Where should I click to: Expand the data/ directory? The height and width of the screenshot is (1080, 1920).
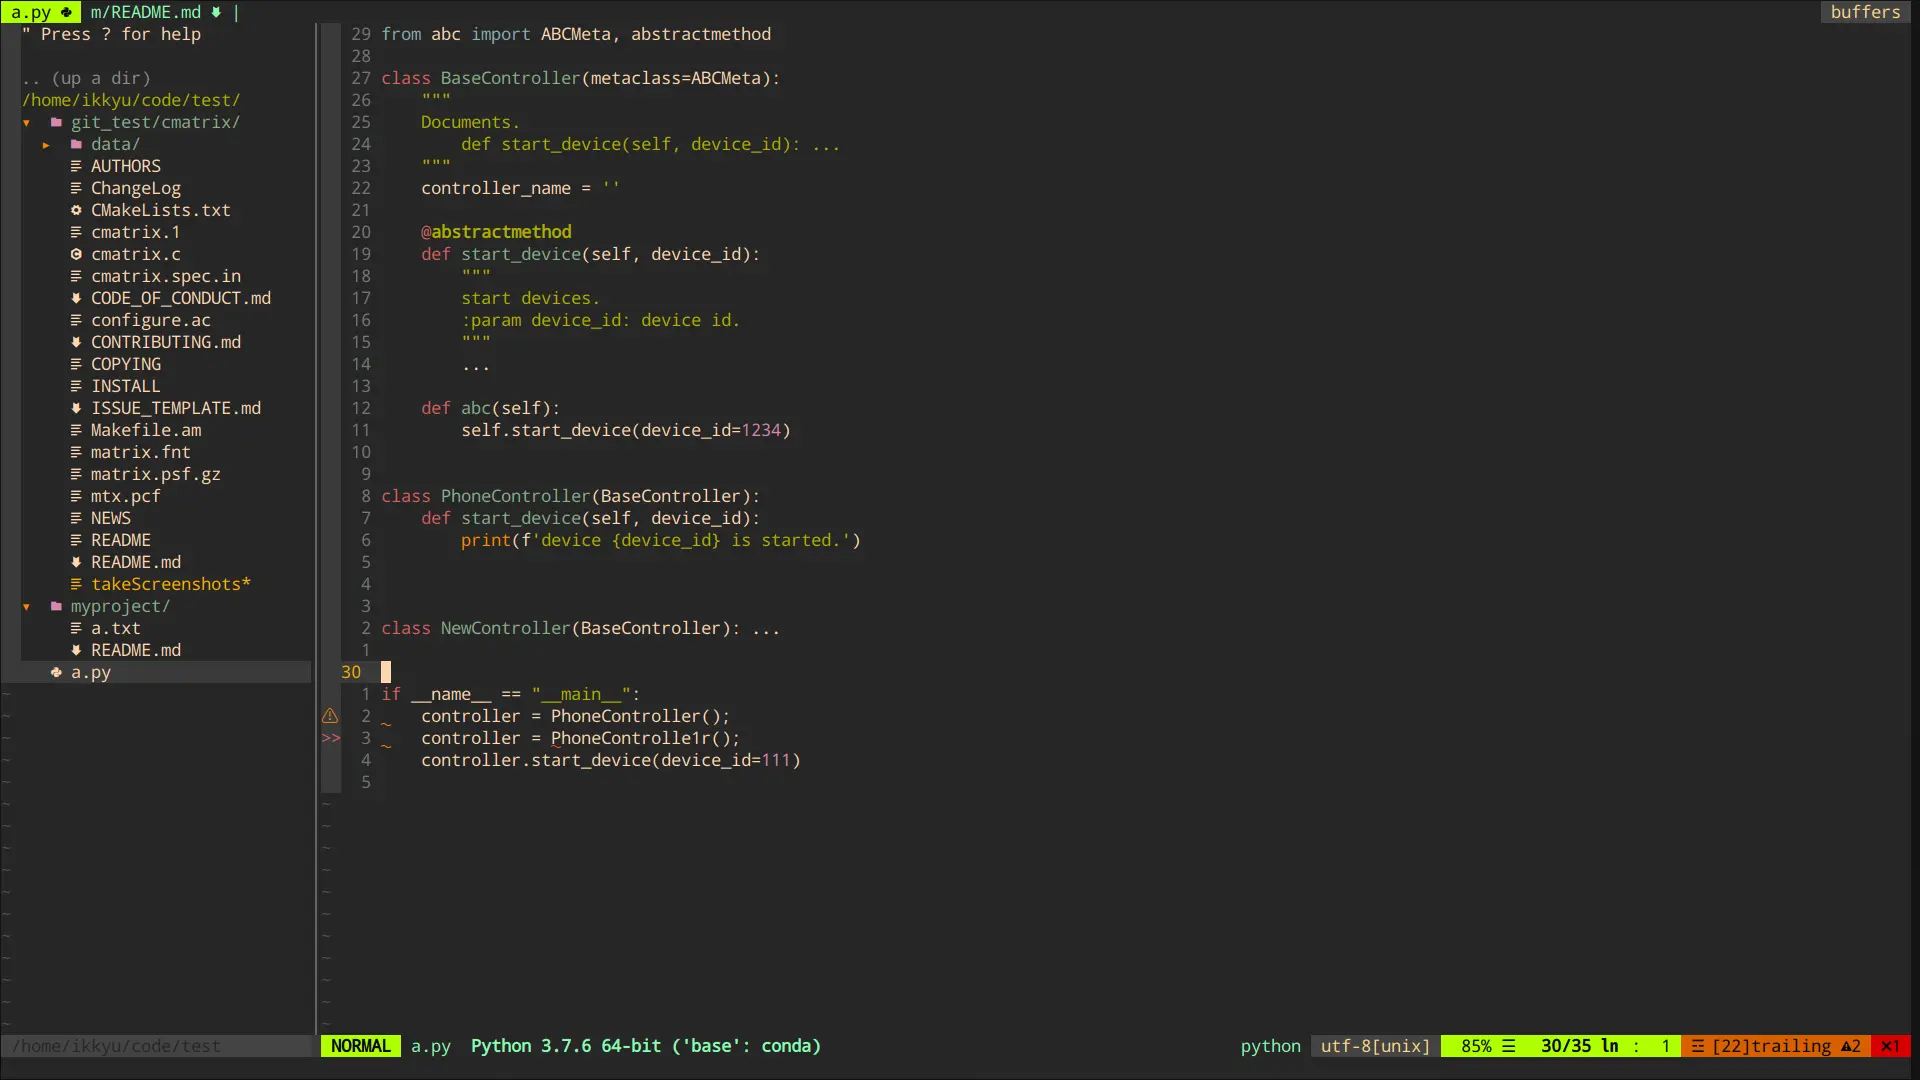click(45, 144)
